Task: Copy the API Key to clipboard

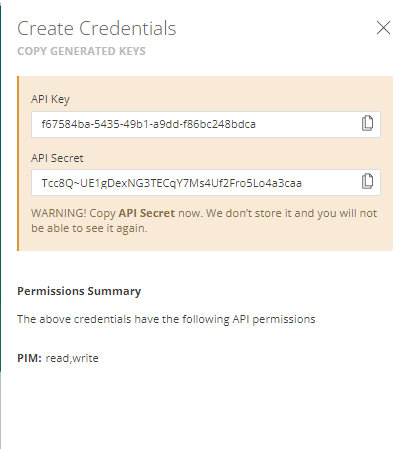Action: 367,123
